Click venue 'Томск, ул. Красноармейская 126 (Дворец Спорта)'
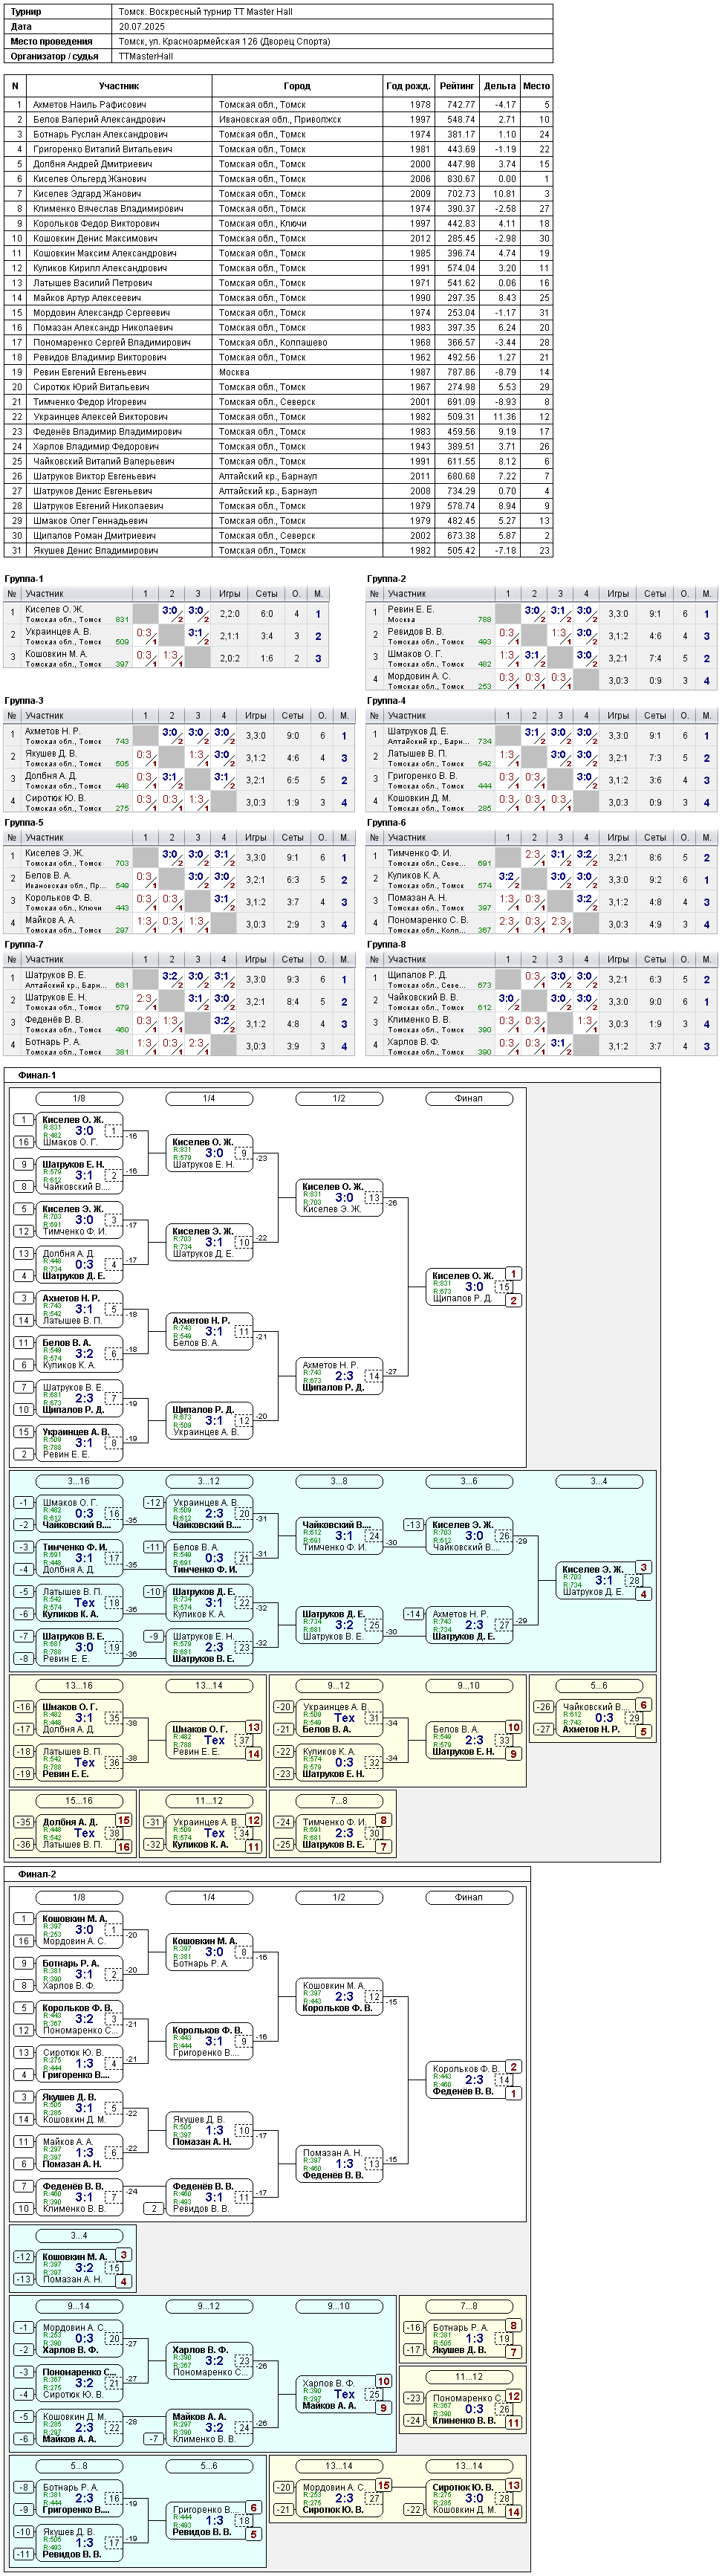This screenshot has width=725, height=2576. 224,42
